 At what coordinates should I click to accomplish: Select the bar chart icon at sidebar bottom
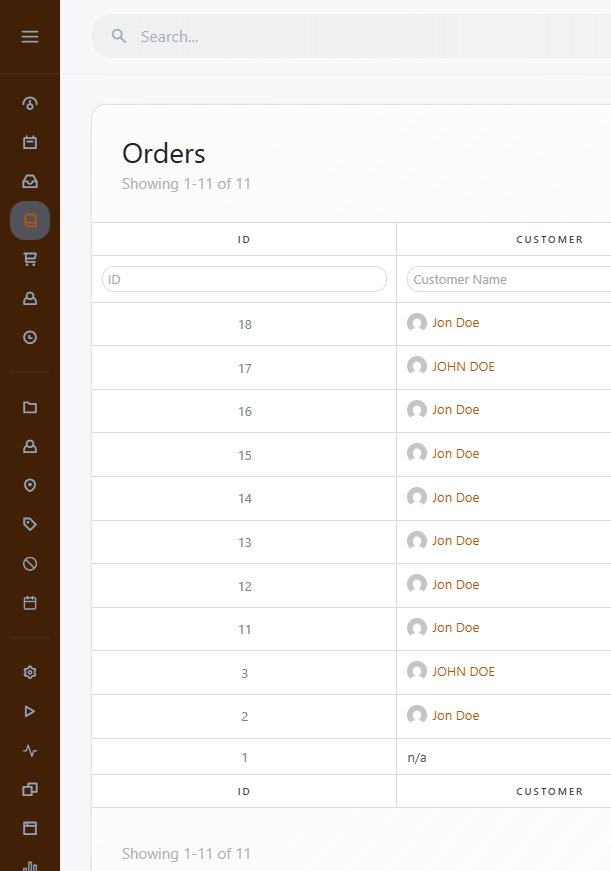click(x=29, y=863)
